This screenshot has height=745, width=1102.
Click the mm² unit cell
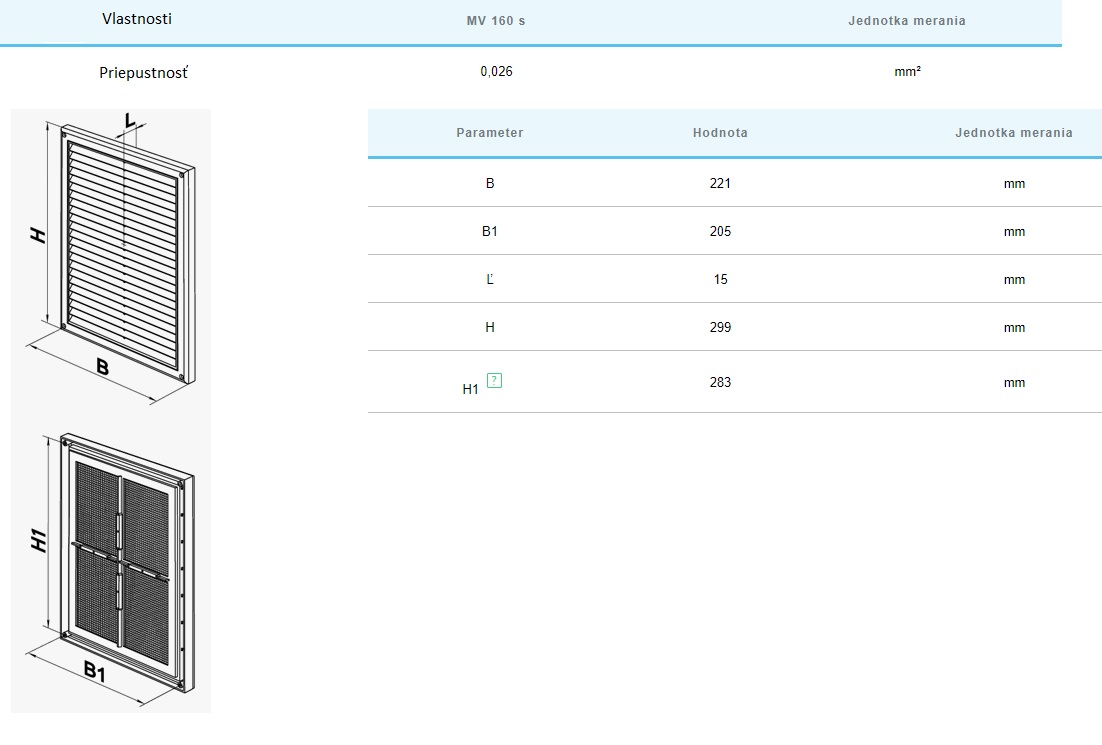tap(907, 72)
